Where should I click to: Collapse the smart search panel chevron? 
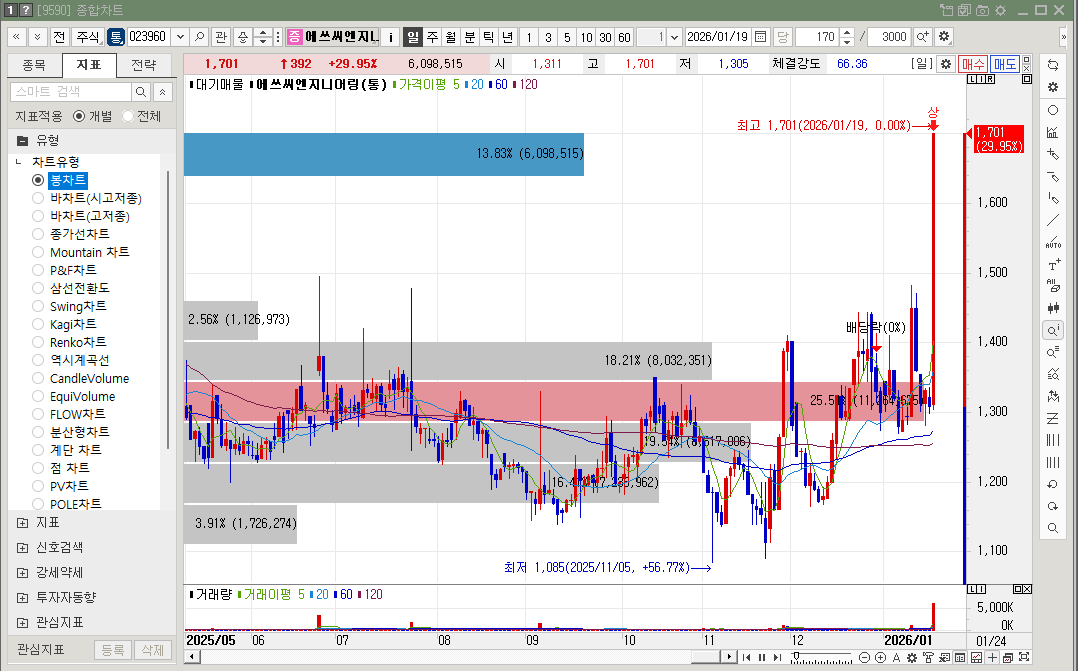click(162, 91)
